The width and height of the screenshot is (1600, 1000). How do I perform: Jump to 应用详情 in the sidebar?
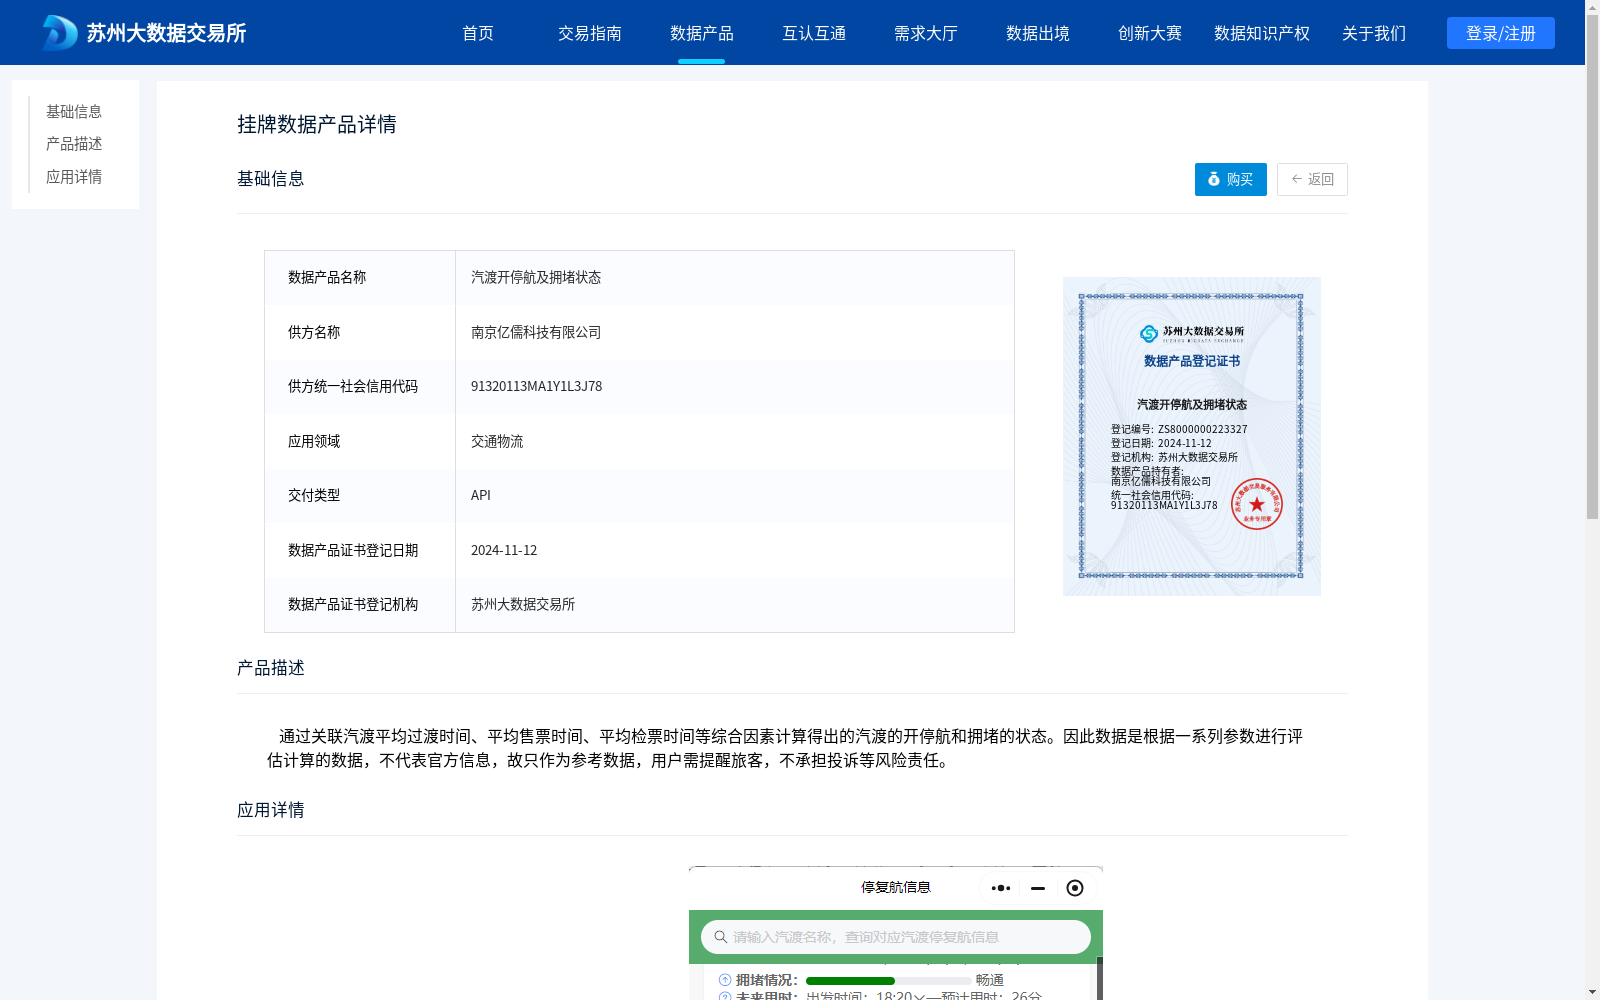[74, 177]
